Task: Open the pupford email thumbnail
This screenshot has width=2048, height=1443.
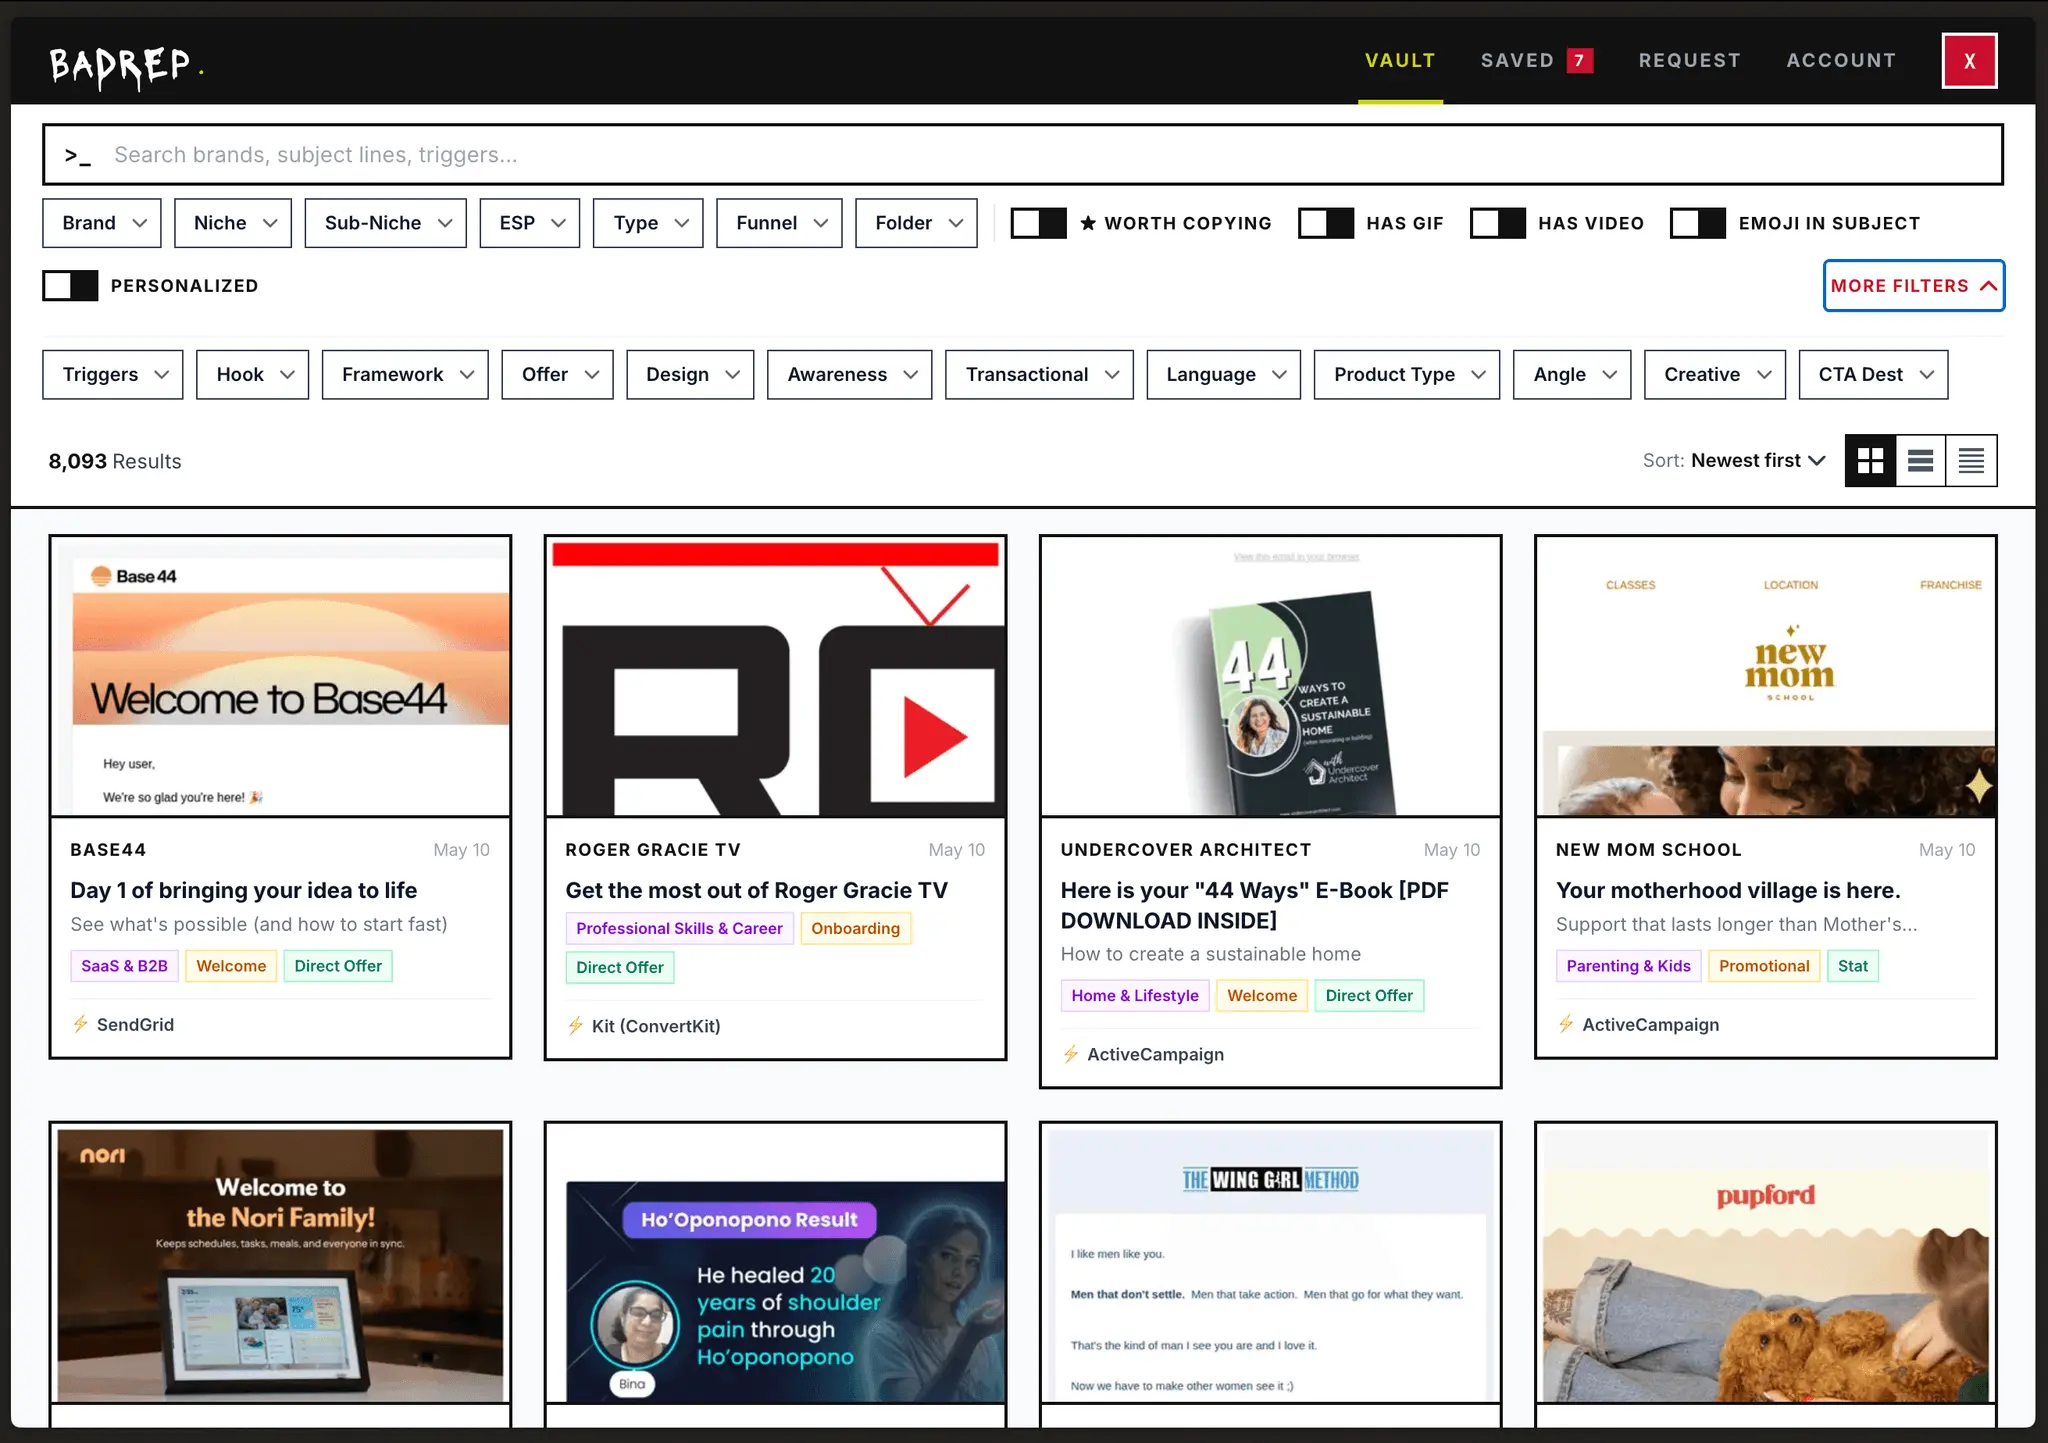Action: point(1765,1264)
